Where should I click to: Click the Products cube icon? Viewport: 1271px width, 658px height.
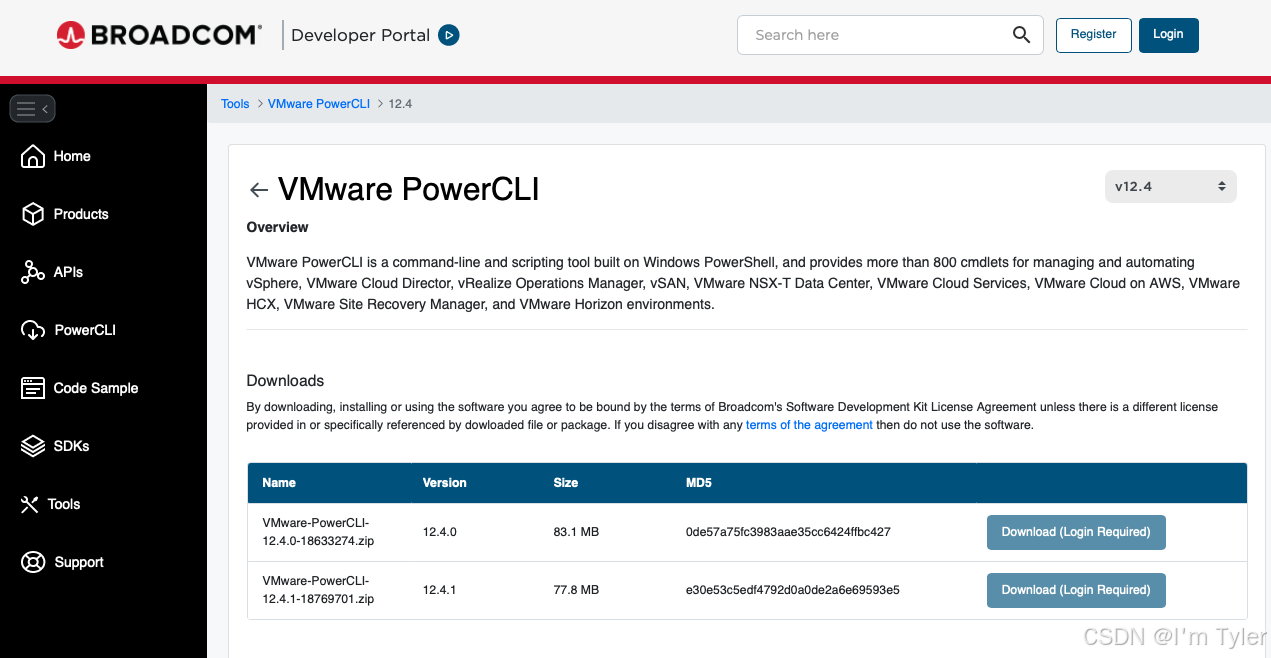coord(33,214)
